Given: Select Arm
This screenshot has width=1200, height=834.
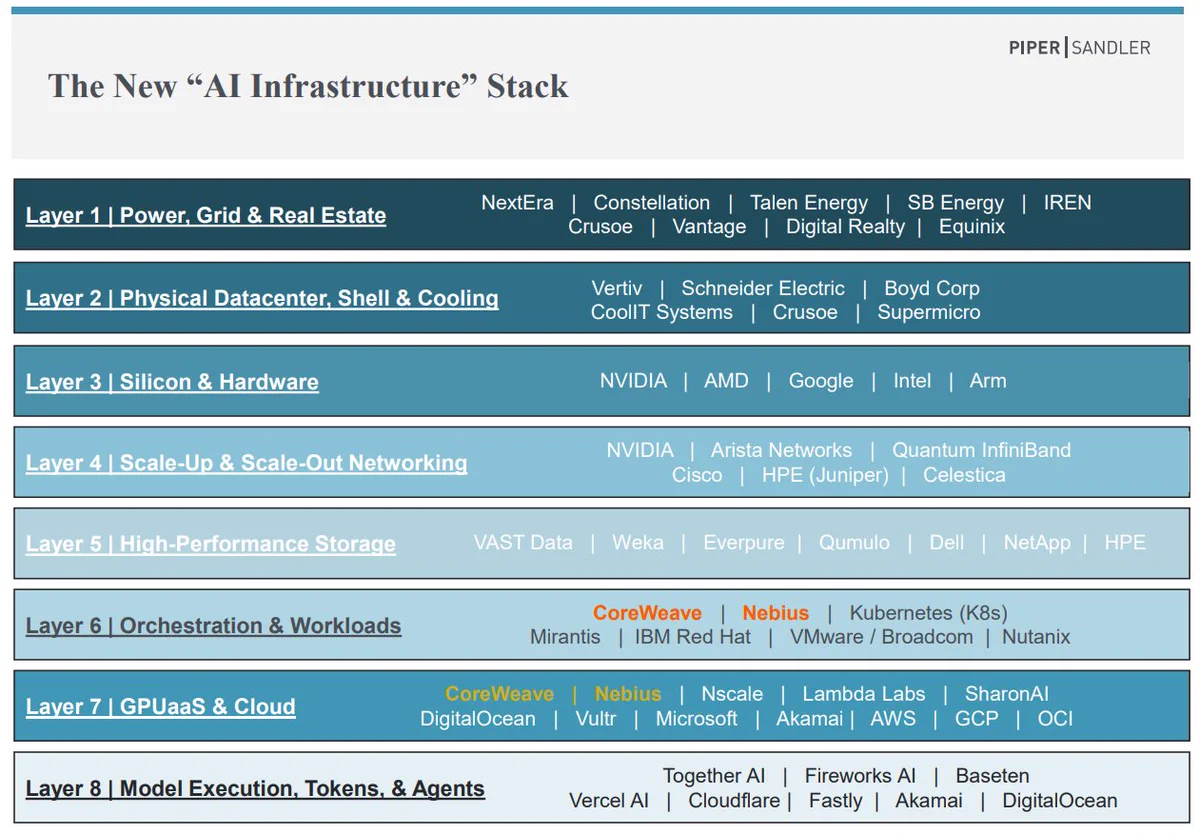Looking at the screenshot, I should [x=988, y=381].
